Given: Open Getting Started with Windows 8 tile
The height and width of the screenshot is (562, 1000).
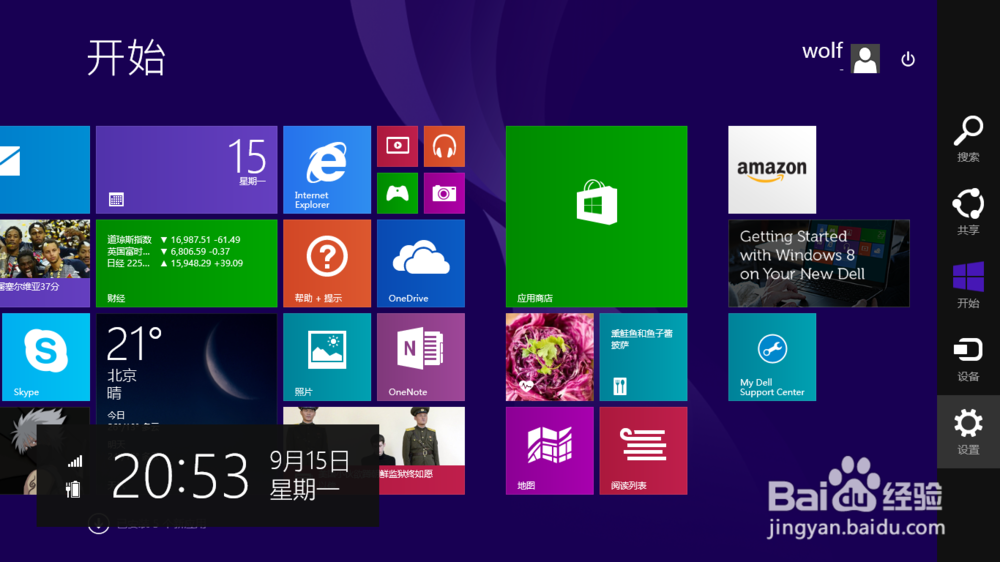Looking at the screenshot, I should click(x=819, y=263).
